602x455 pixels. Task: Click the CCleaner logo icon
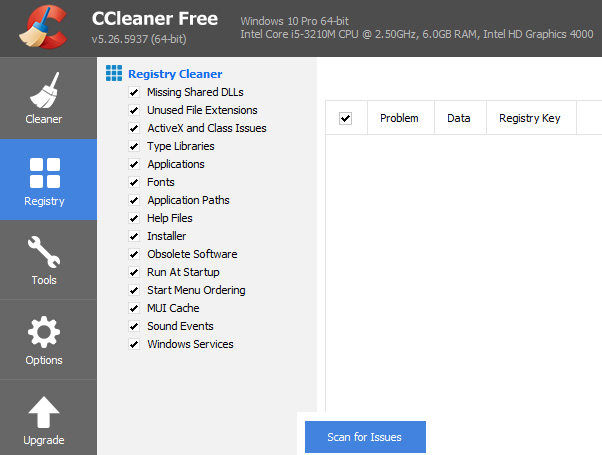[x=43, y=28]
